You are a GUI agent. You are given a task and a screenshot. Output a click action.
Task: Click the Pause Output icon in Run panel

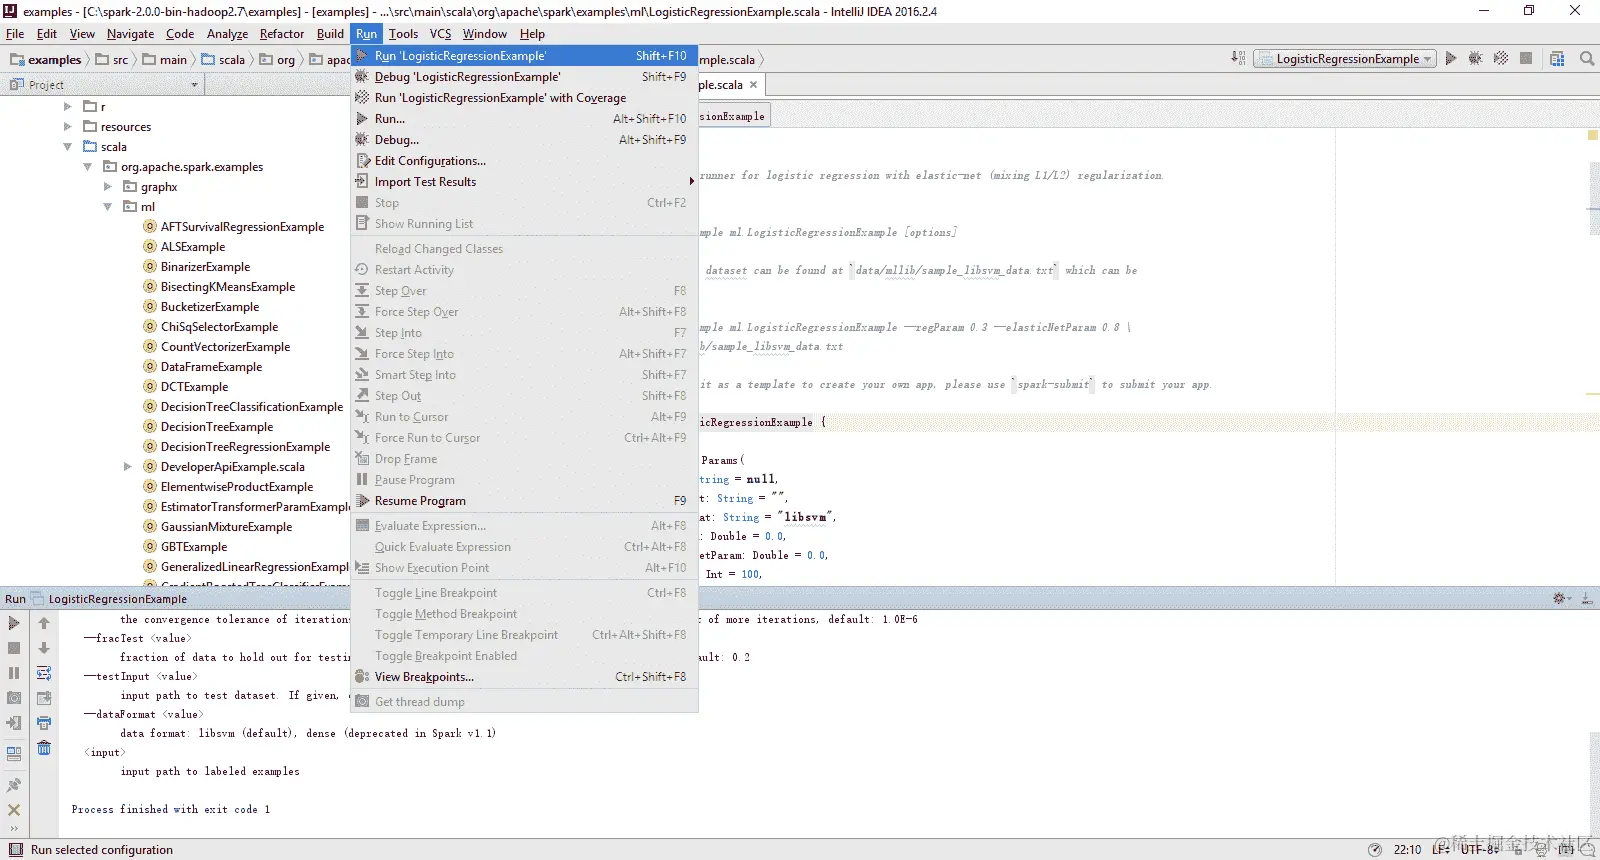pos(14,673)
